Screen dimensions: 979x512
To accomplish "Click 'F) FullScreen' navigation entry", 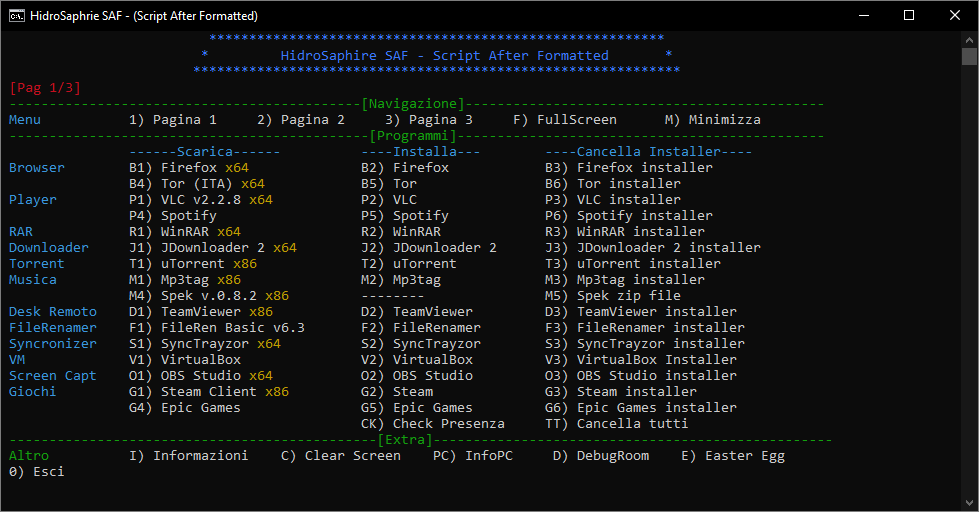I will click(565, 120).
